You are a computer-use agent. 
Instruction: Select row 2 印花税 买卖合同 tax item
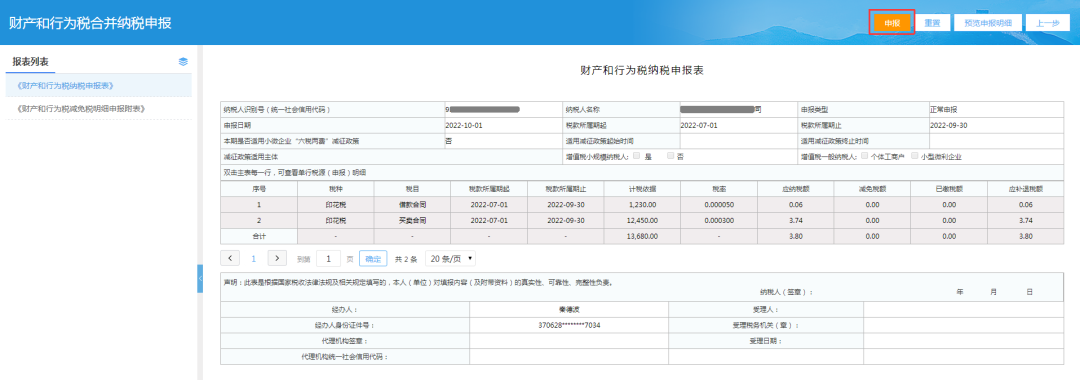pyautogui.click(x=642, y=220)
